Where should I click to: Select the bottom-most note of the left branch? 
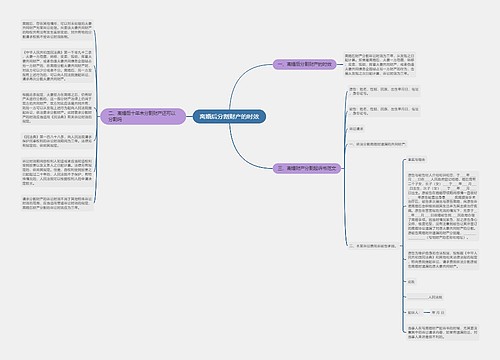tap(57, 203)
